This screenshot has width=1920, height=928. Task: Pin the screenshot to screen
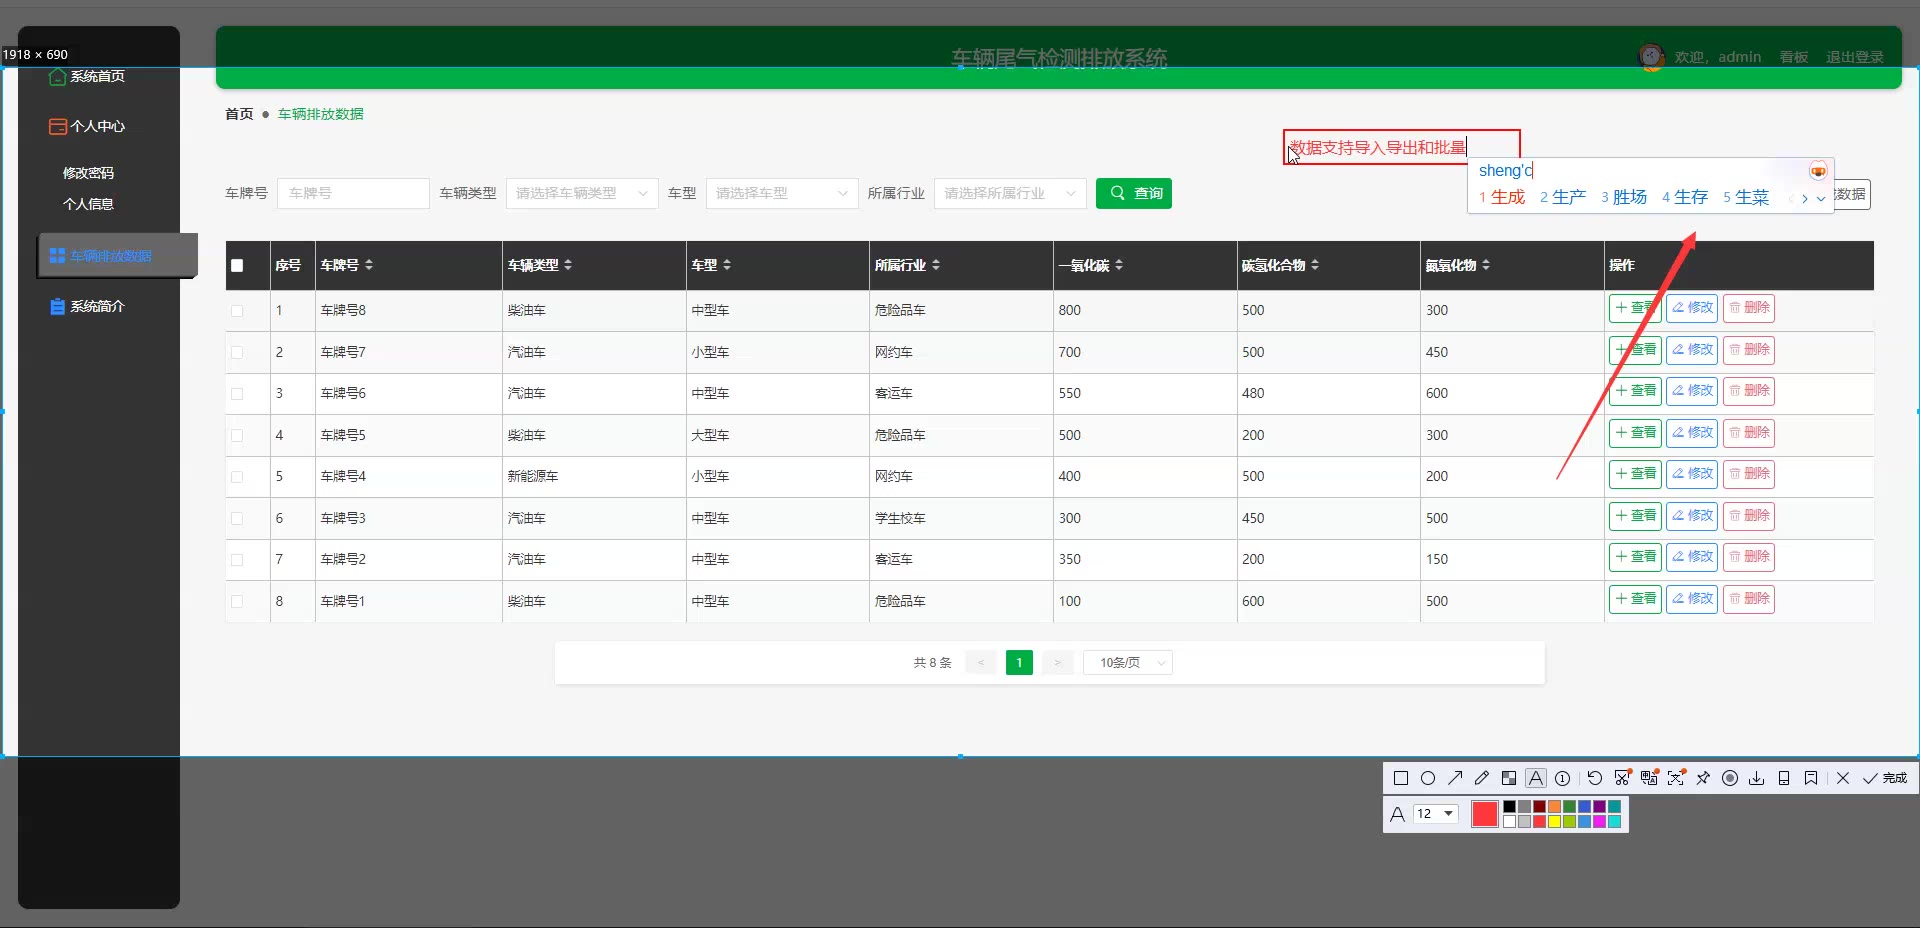tap(1703, 778)
